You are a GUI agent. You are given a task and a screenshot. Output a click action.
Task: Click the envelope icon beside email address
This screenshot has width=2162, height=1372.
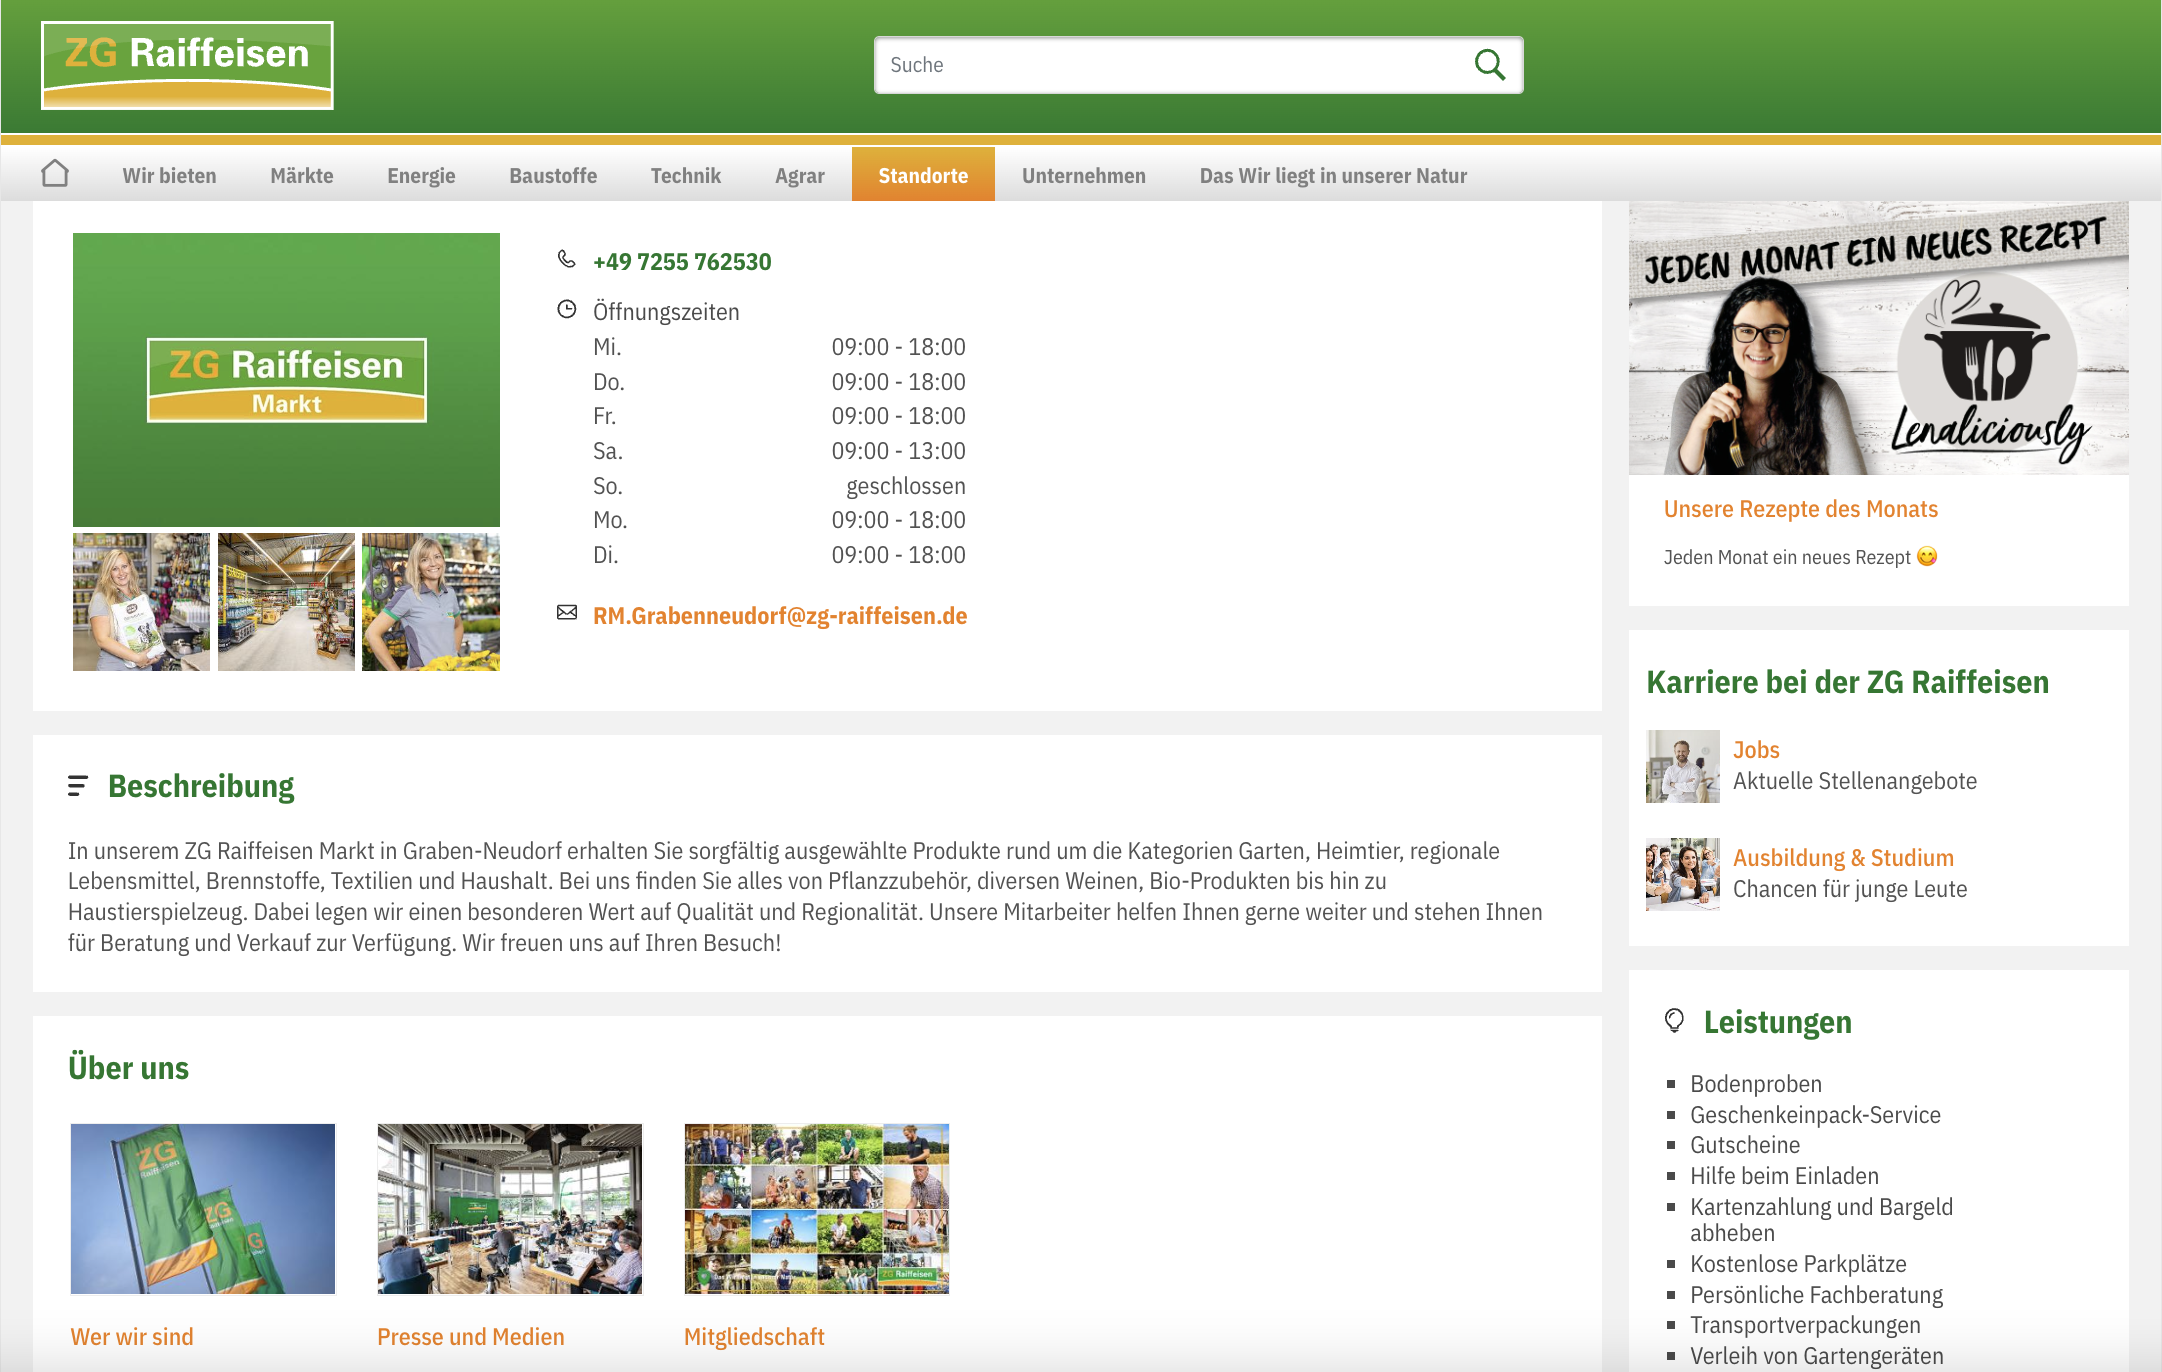566,613
